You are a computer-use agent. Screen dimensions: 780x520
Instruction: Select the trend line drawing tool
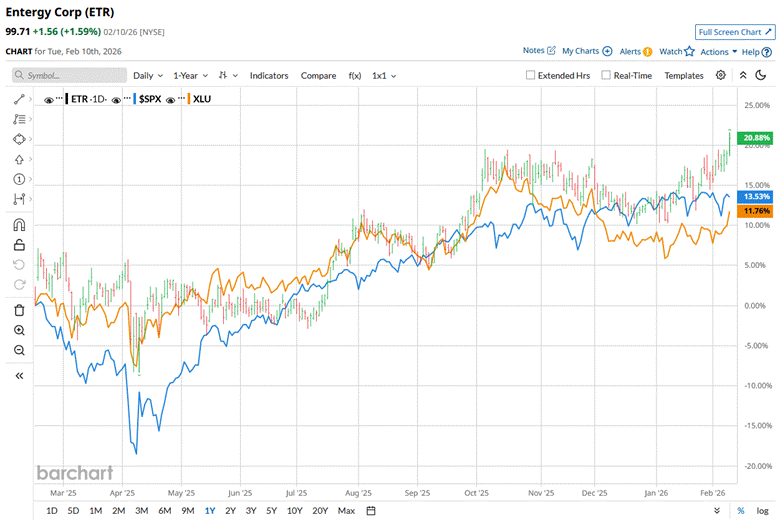pyautogui.click(x=19, y=99)
